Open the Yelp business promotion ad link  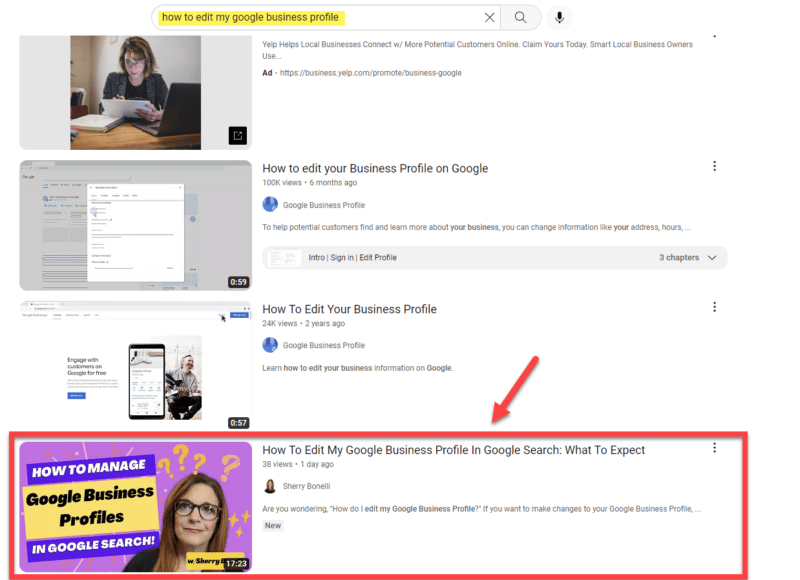pyautogui.click(x=370, y=72)
